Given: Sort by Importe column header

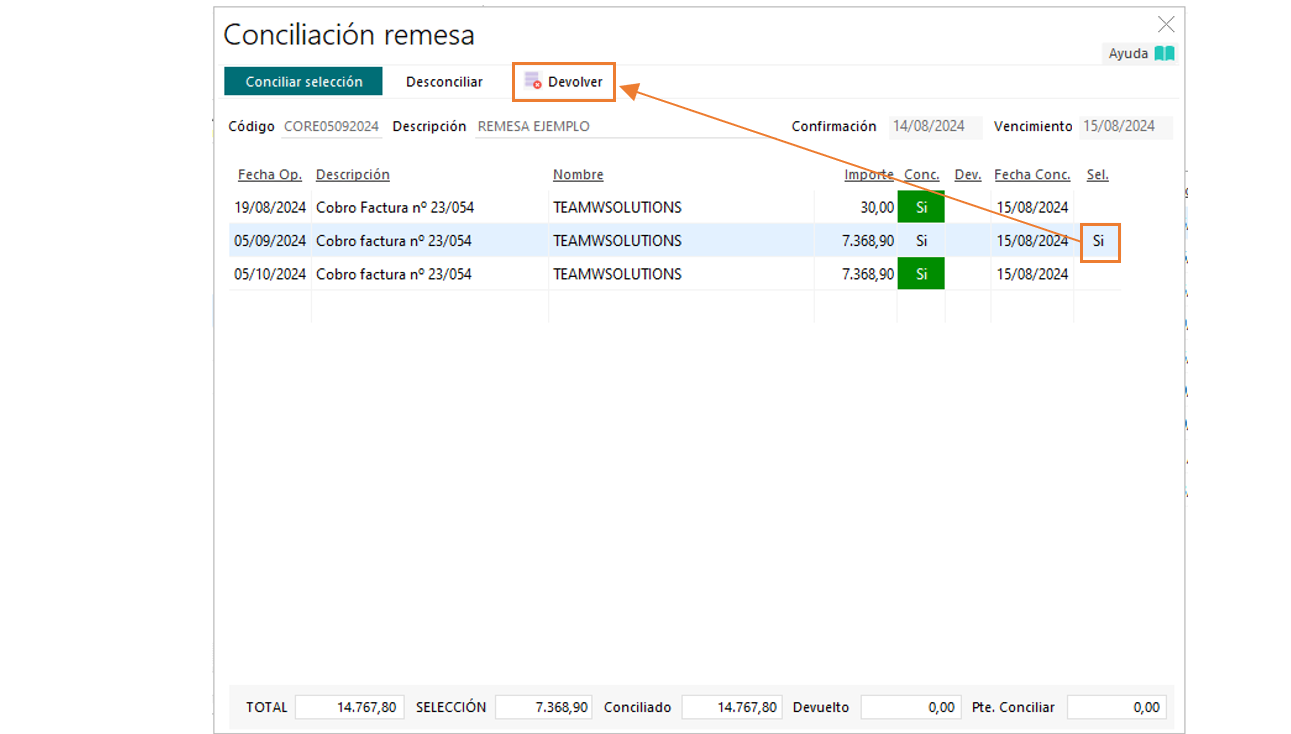Looking at the screenshot, I should [x=869, y=175].
